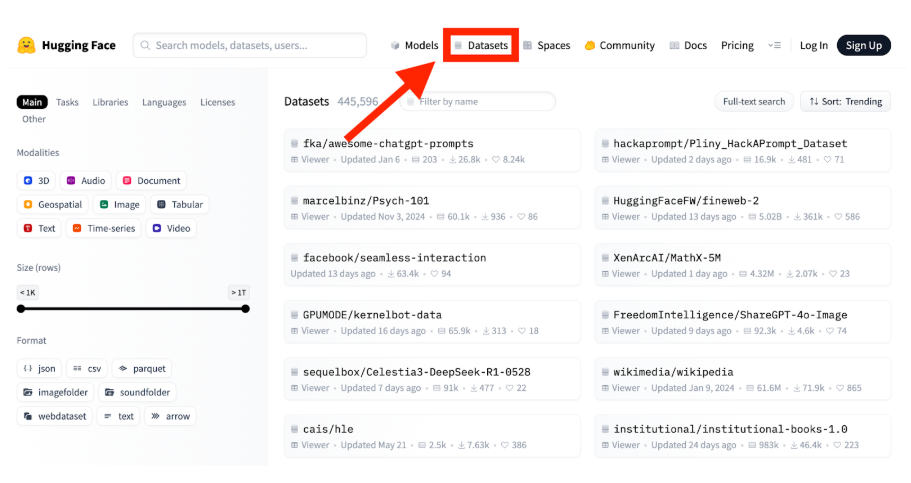The width and height of the screenshot is (911, 483).
Task: Click the Hugging Face logo icon
Action: 27,46
